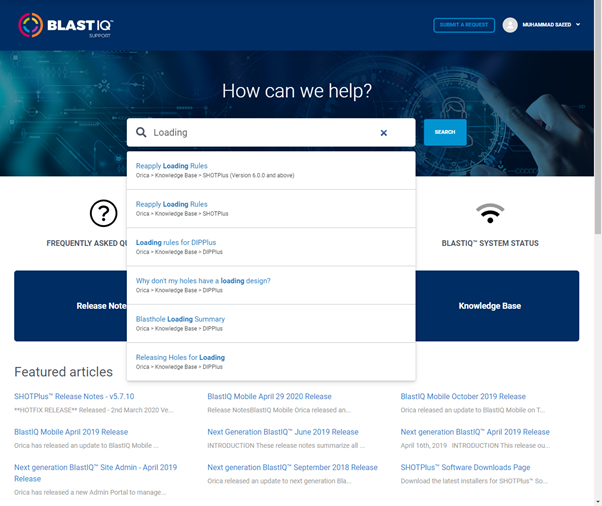The width and height of the screenshot is (602, 506).
Task: Click the user avatar icon
Action: [510, 25]
